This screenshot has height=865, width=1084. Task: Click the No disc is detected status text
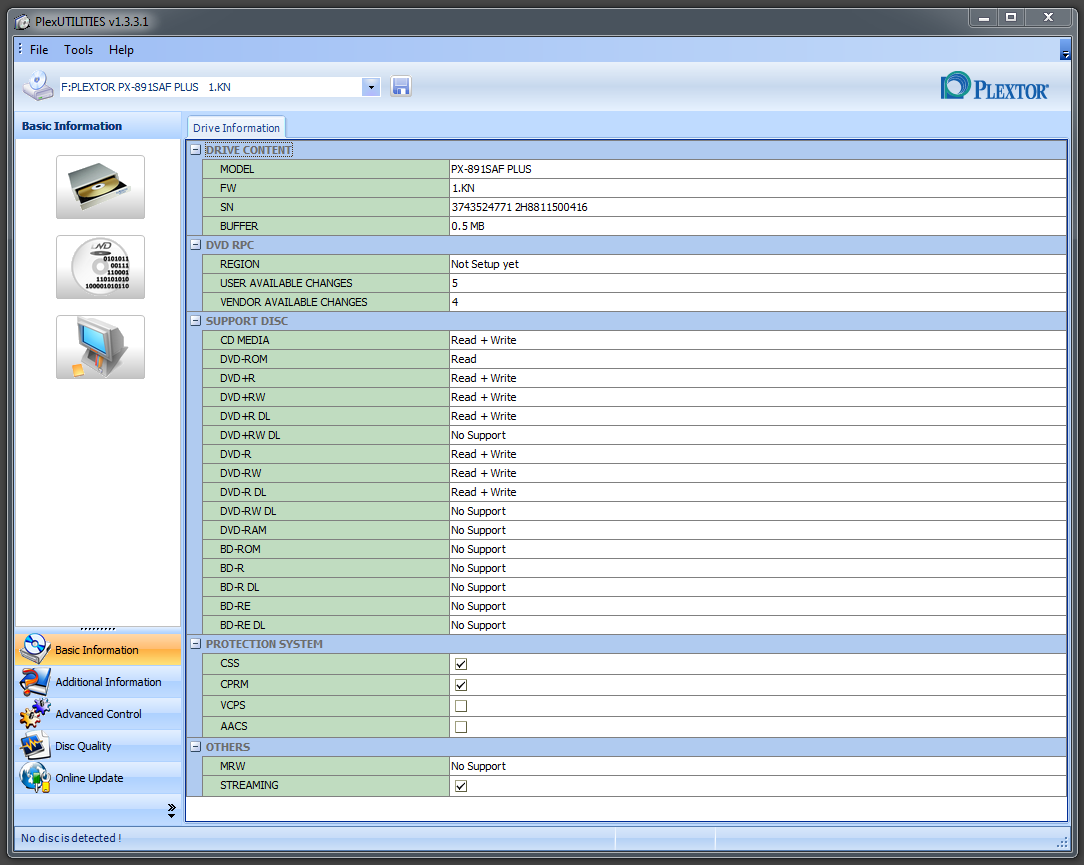point(71,838)
